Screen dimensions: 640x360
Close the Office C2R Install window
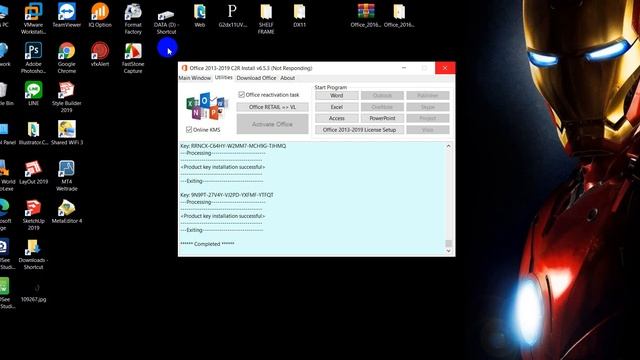[445, 68]
